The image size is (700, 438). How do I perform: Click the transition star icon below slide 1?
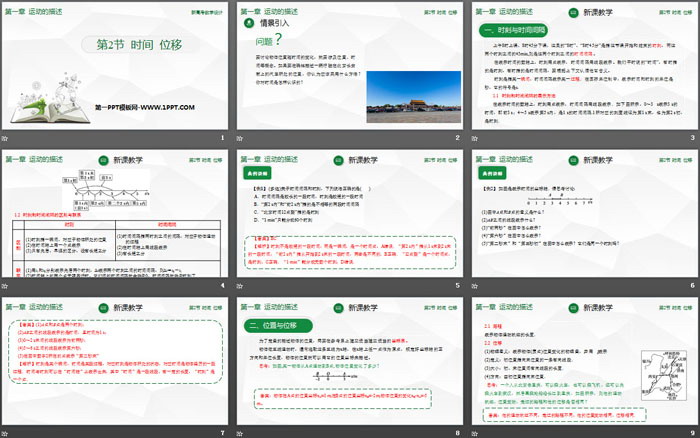coord(7,138)
